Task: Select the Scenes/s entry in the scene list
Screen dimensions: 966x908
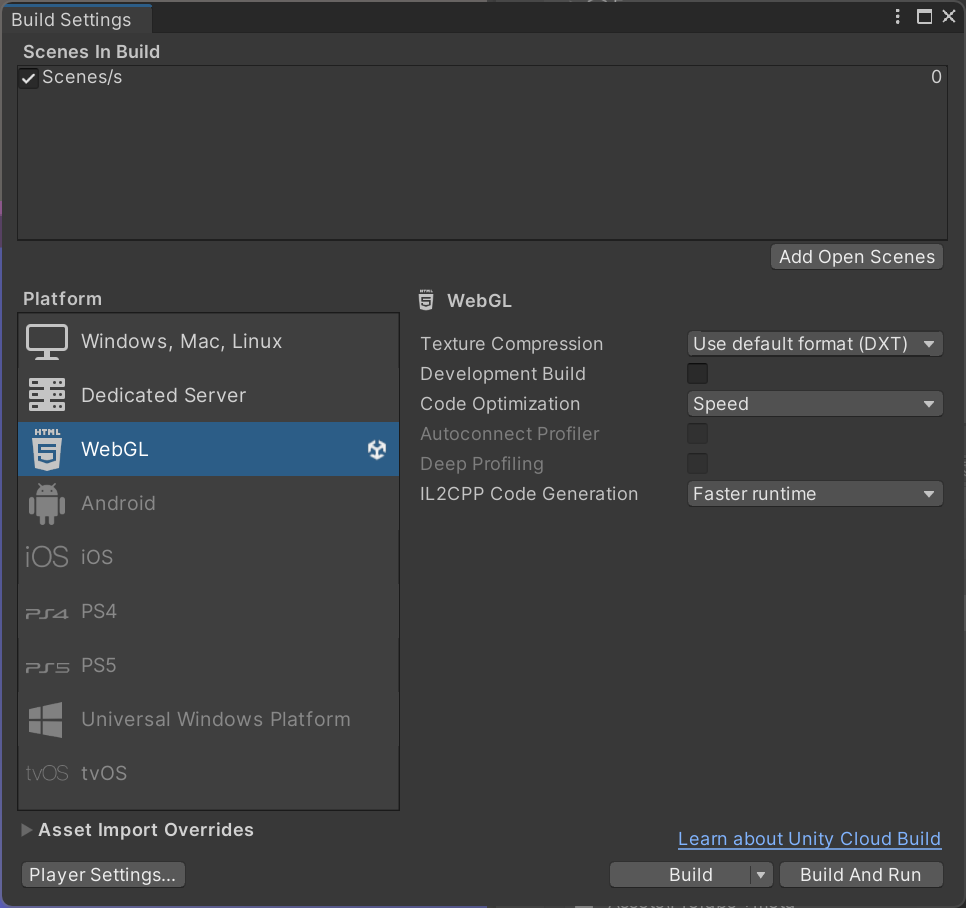Action: click(x=482, y=78)
